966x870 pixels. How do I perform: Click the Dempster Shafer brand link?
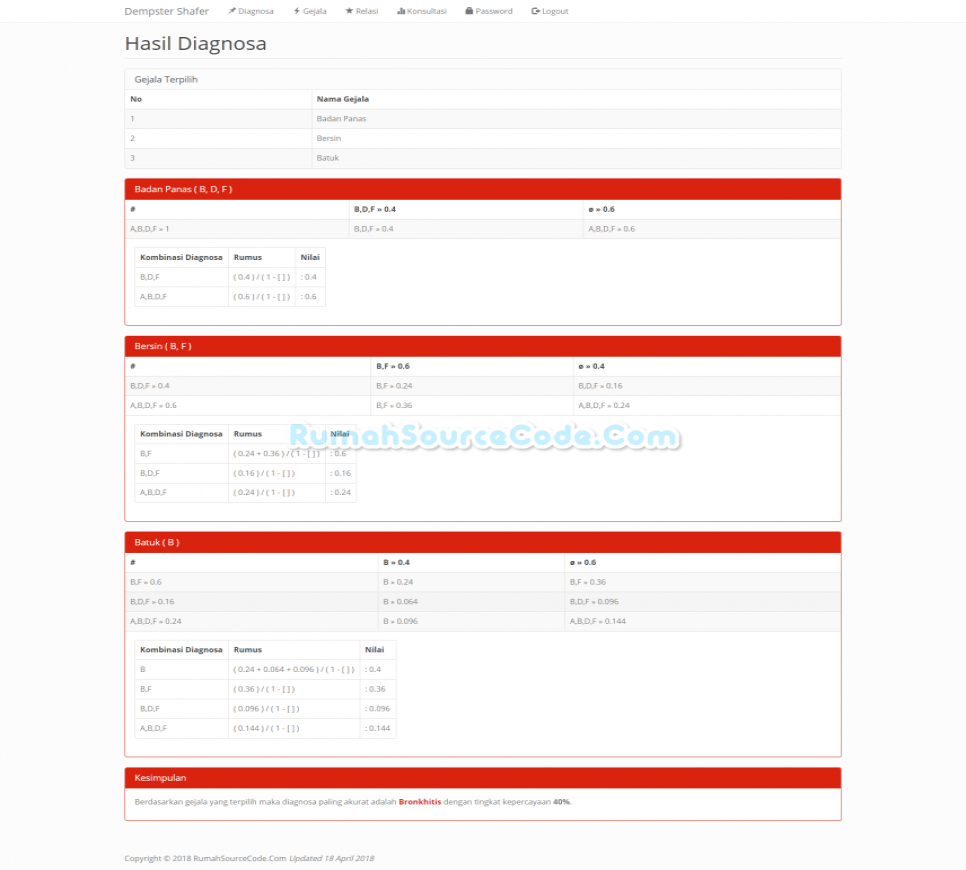pyautogui.click(x=166, y=11)
